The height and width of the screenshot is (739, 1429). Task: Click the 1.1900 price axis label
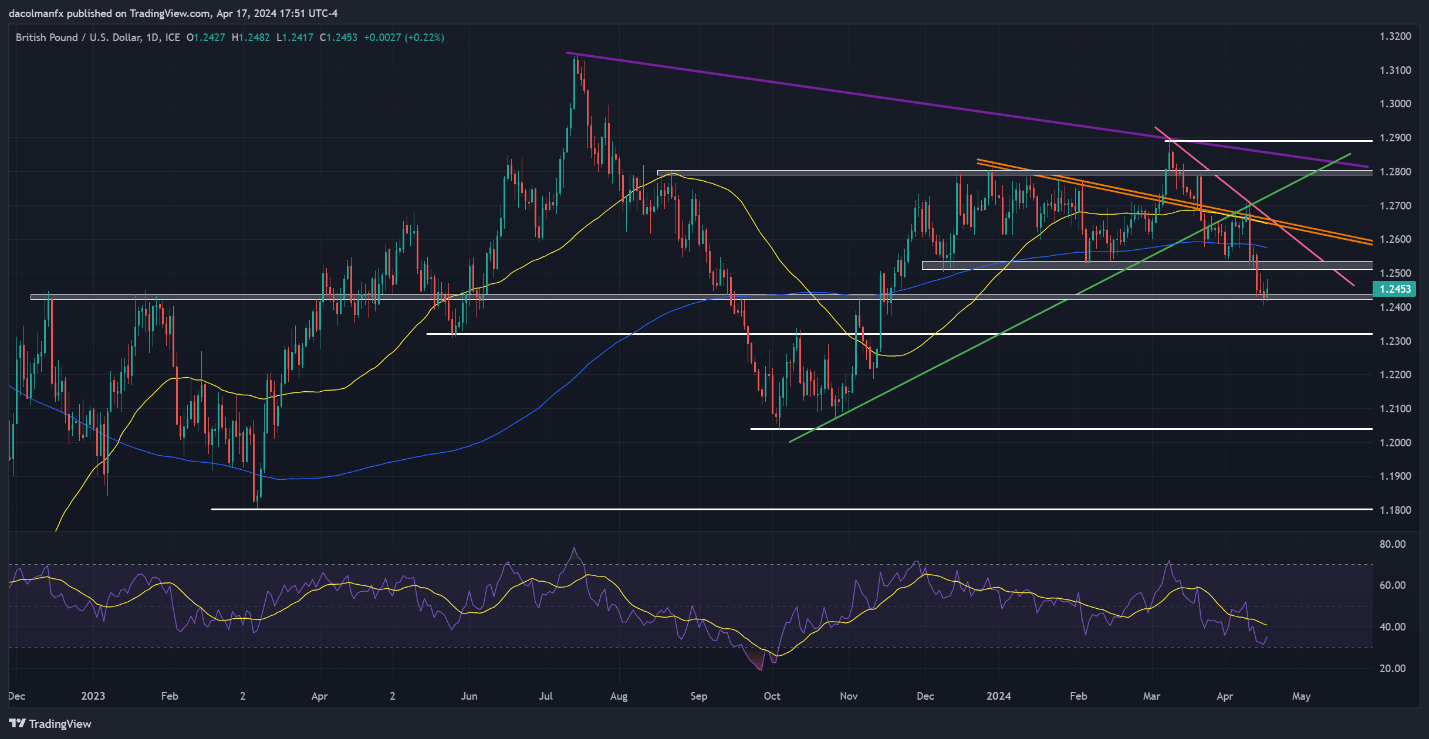[x=1395, y=477]
